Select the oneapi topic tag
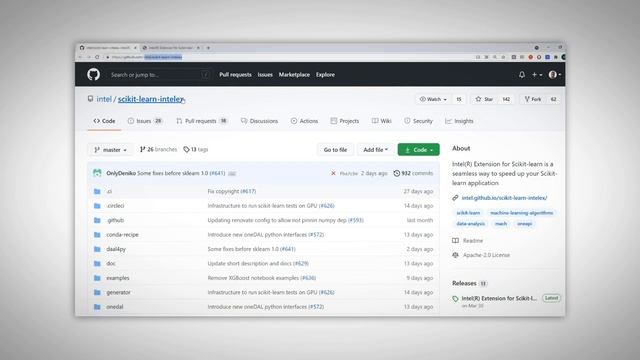 [524, 224]
